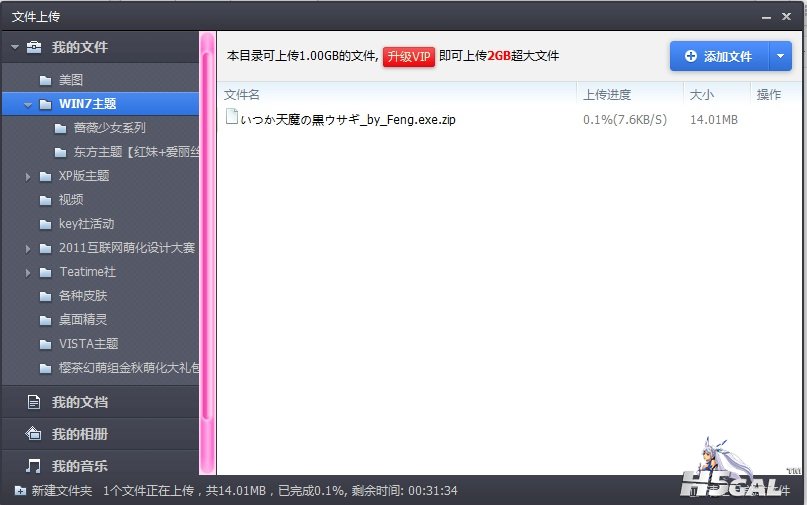The image size is (807, 505).
Task: Open the 我的文件 section header
Action: pos(100,47)
